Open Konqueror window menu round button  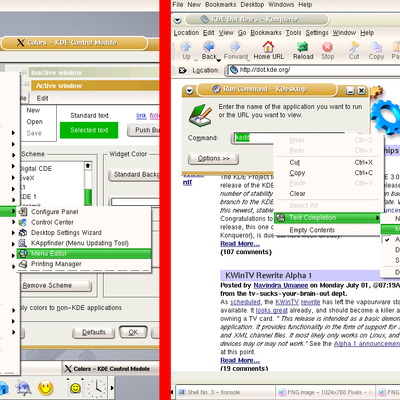pos(178,20)
